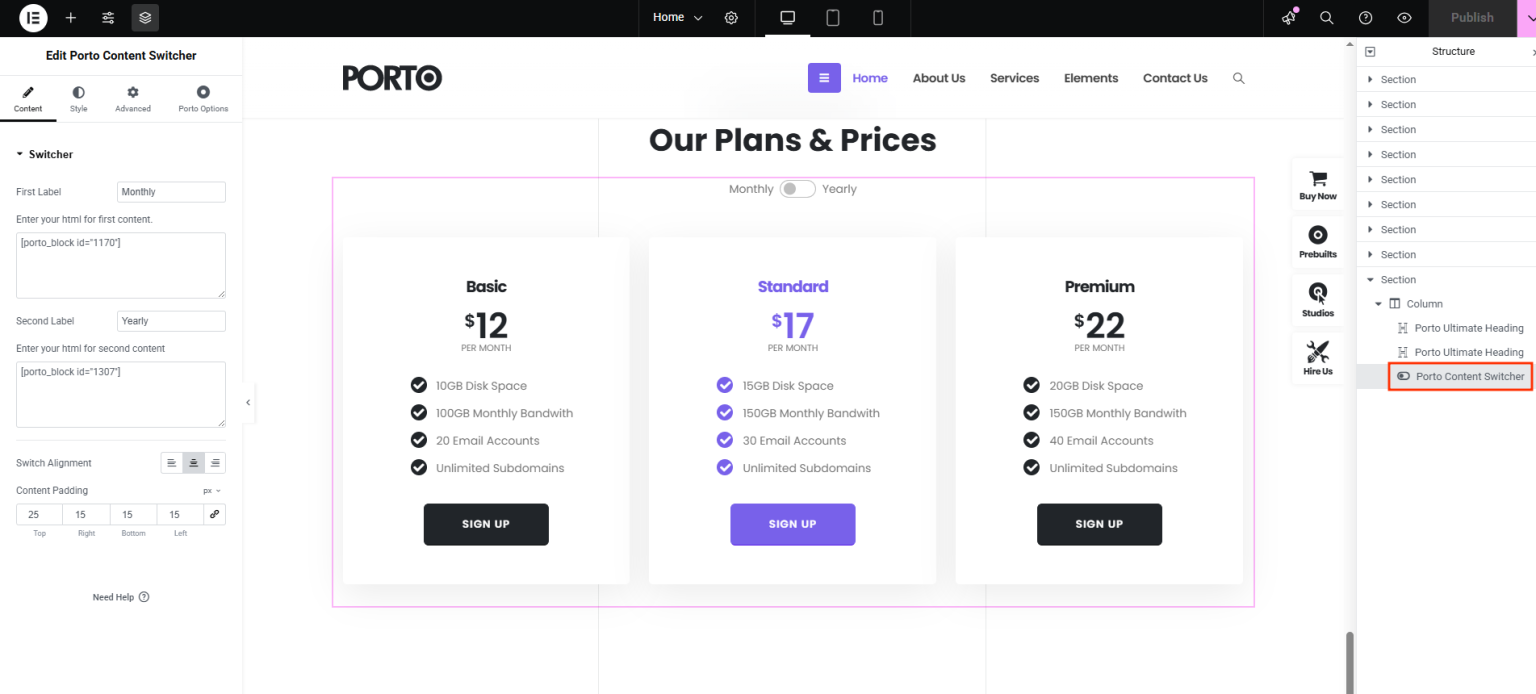Toggle linked padding values icon
This screenshot has width=1536, height=694.
[x=214, y=514]
